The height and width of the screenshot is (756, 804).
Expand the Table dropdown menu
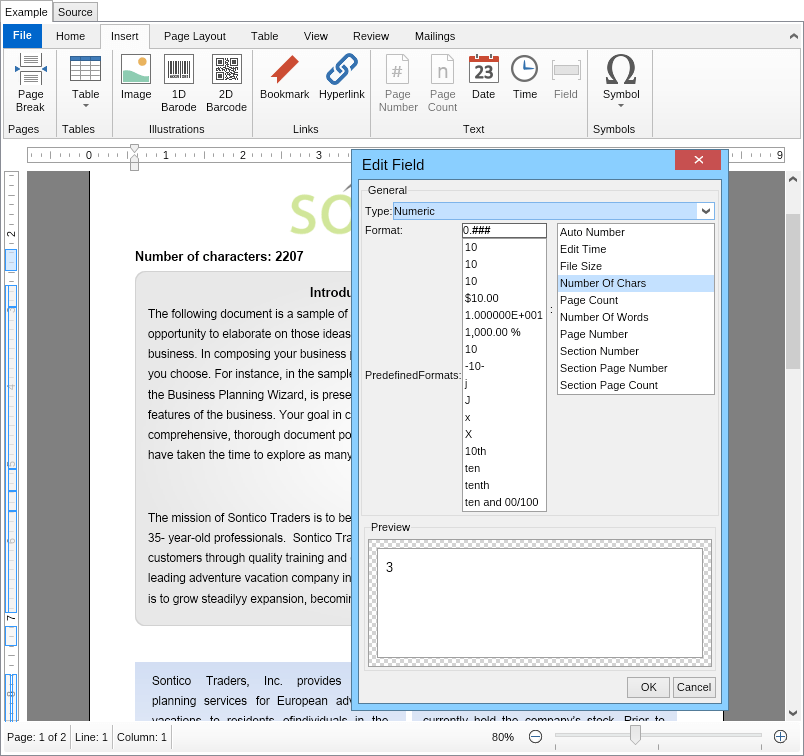point(86,105)
